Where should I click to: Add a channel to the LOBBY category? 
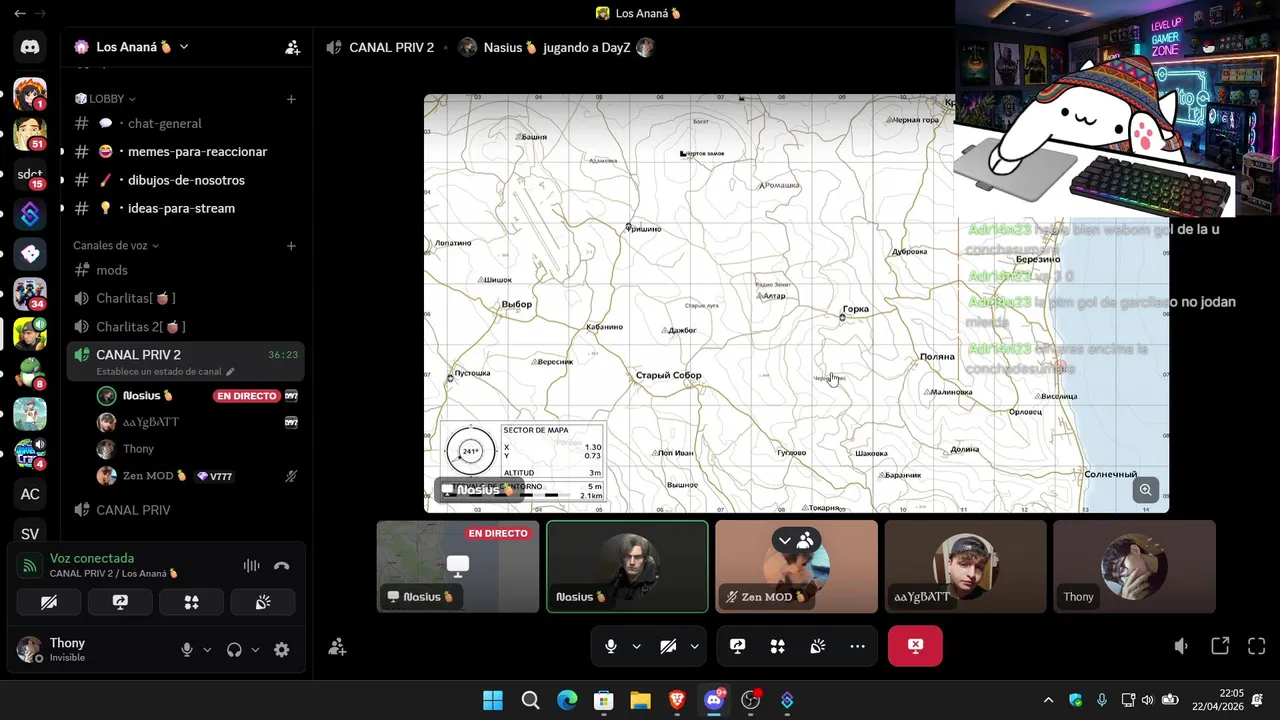click(291, 99)
